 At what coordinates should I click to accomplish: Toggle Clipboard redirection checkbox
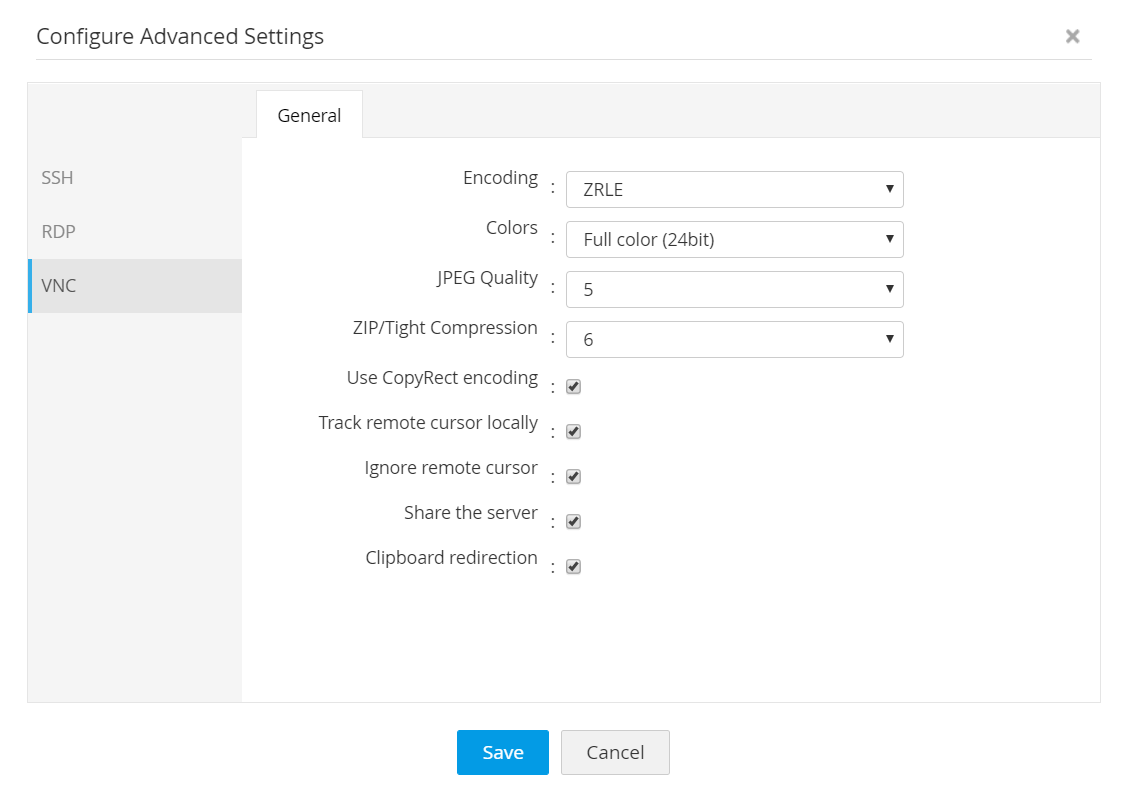click(x=574, y=567)
